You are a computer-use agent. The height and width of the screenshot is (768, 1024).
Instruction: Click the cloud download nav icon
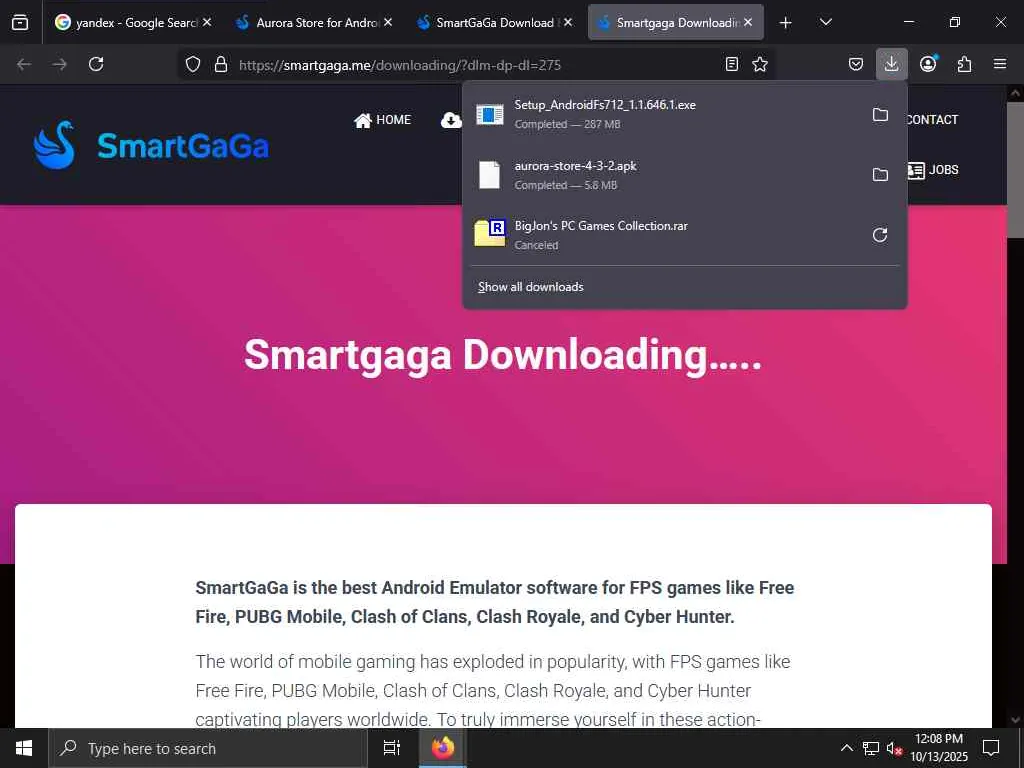(451, 120)
